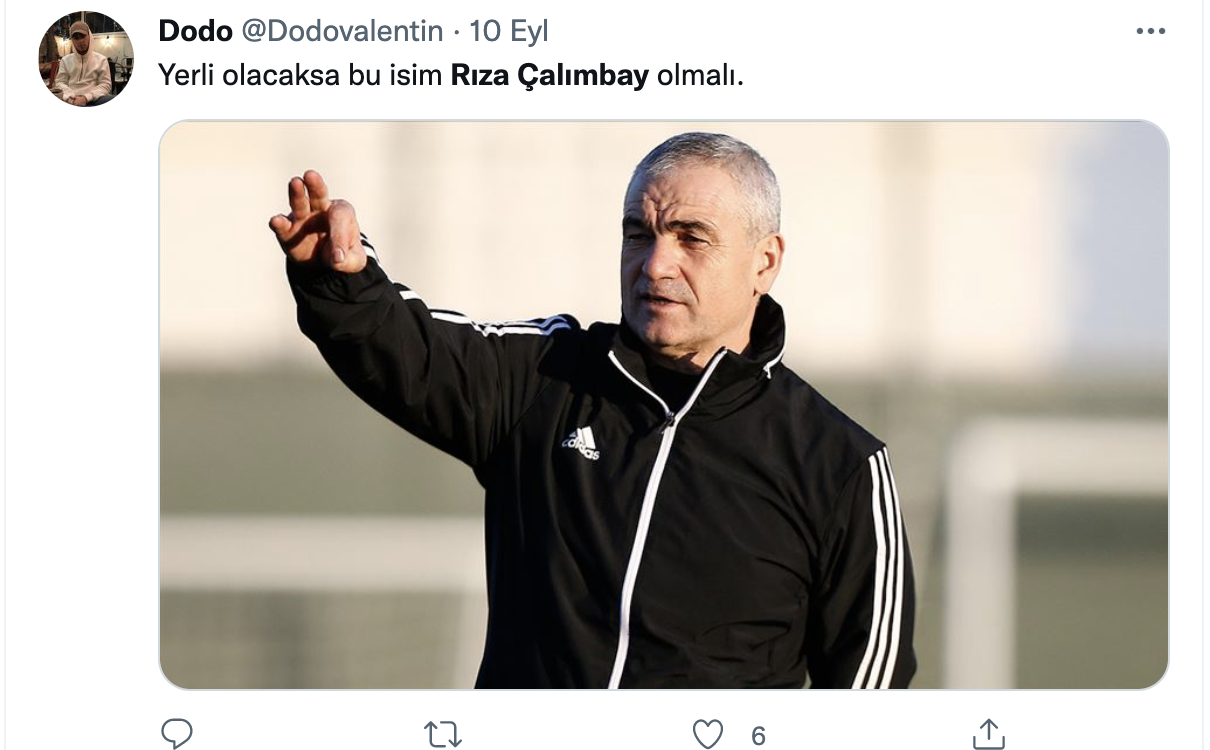Visit the @Dodovalentin handle
The height and width of the screenshot is (750, 1210).
341,31
